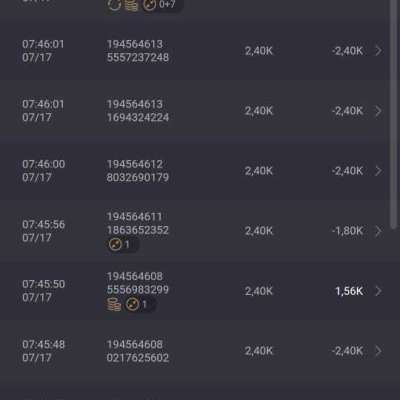Image resolution: width=400 pixels, height=400 pixels.
Task: Expand details chevron for bet 5557237248
Action: click(x=378, y=51)
